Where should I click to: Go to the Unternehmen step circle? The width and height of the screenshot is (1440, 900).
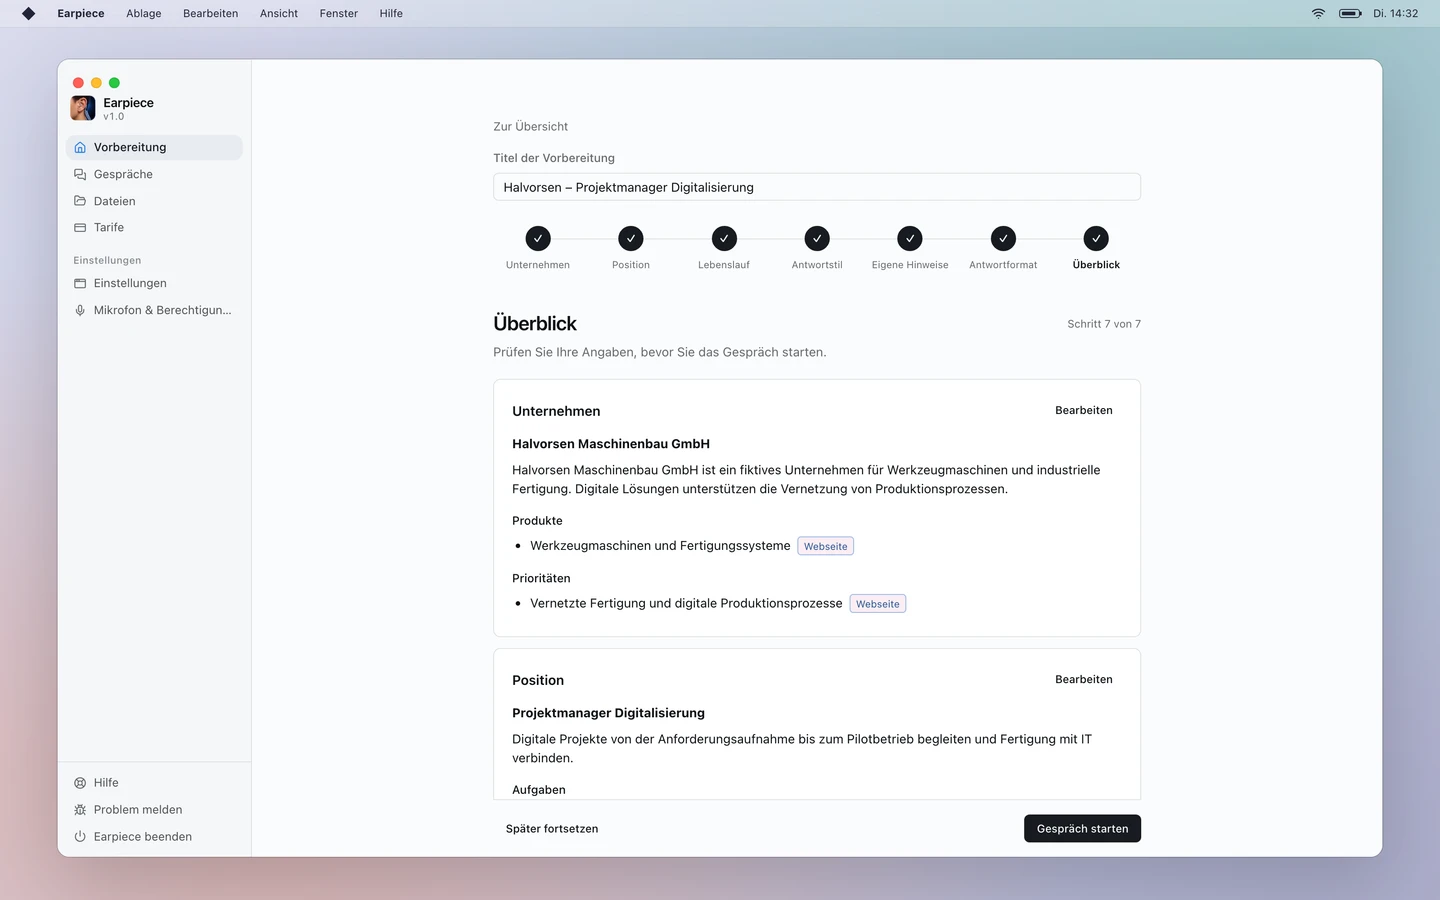point(538,238)
